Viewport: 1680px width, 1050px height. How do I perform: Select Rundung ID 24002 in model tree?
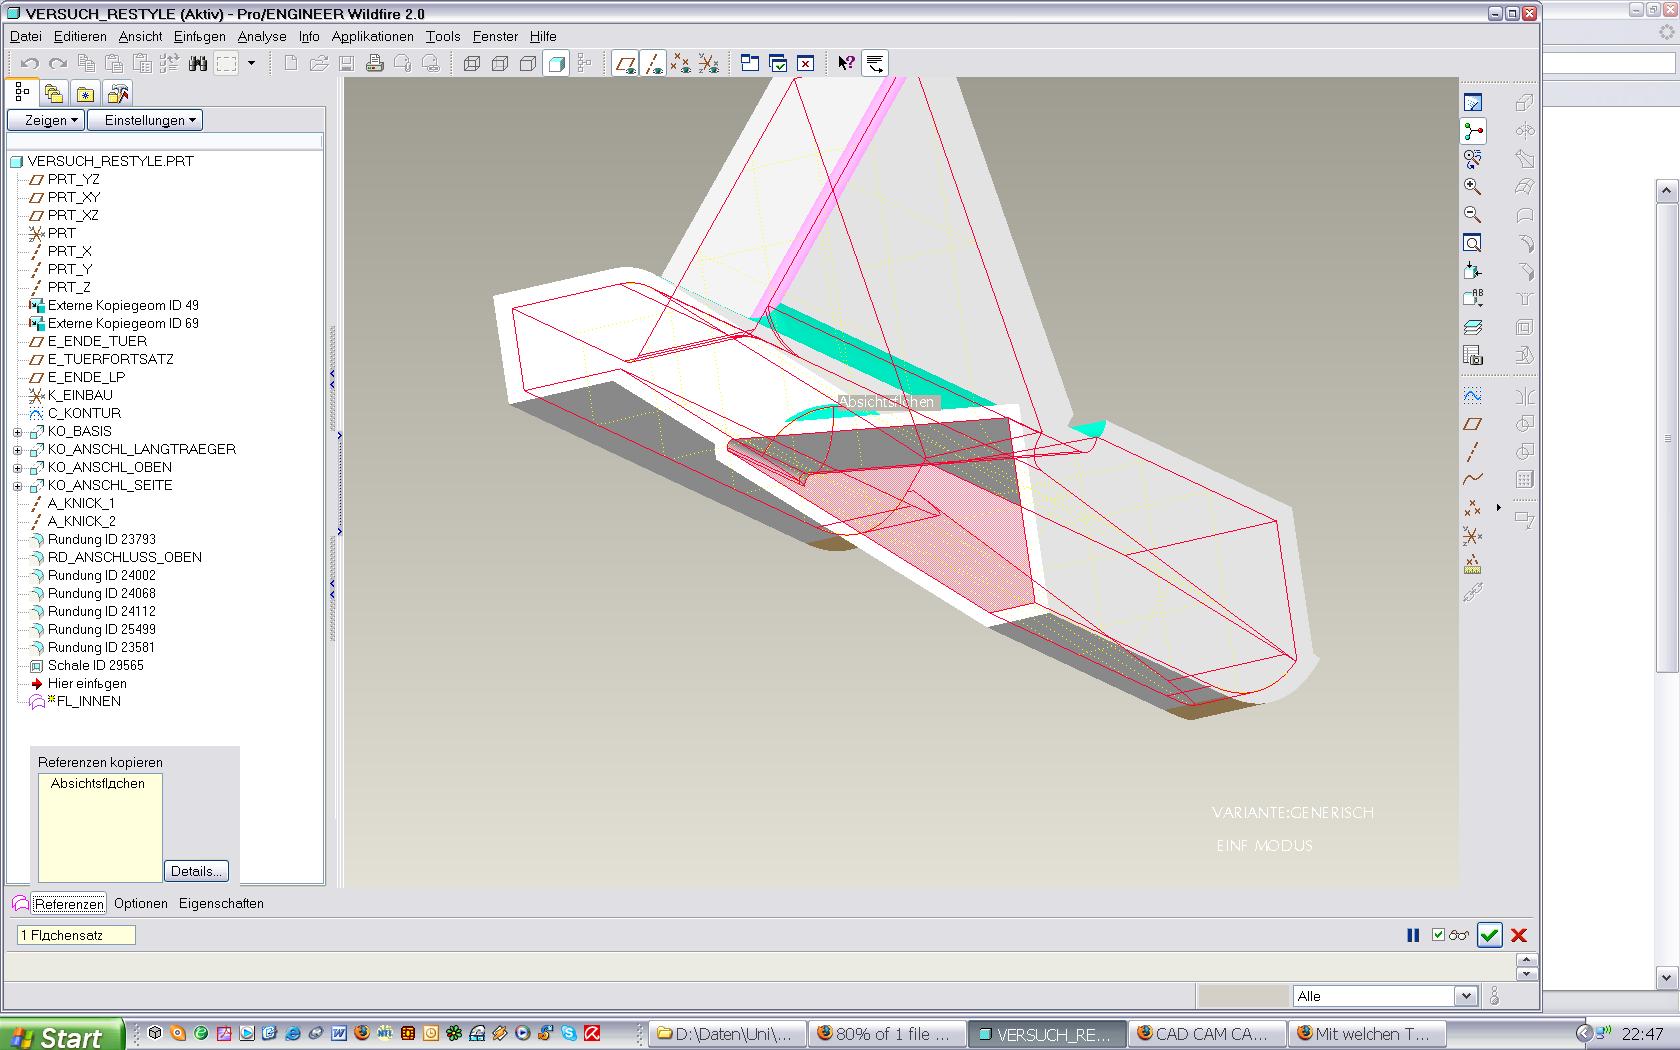(x=101, y=575)
